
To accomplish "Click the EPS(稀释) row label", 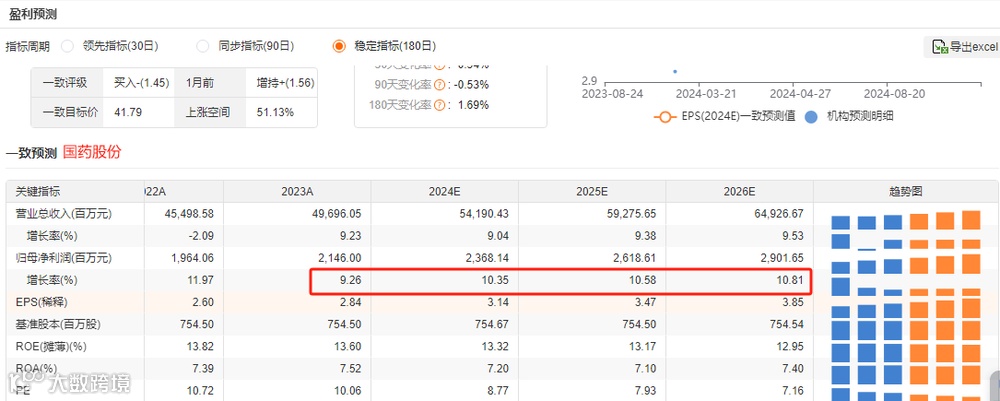I will (41, 302).
